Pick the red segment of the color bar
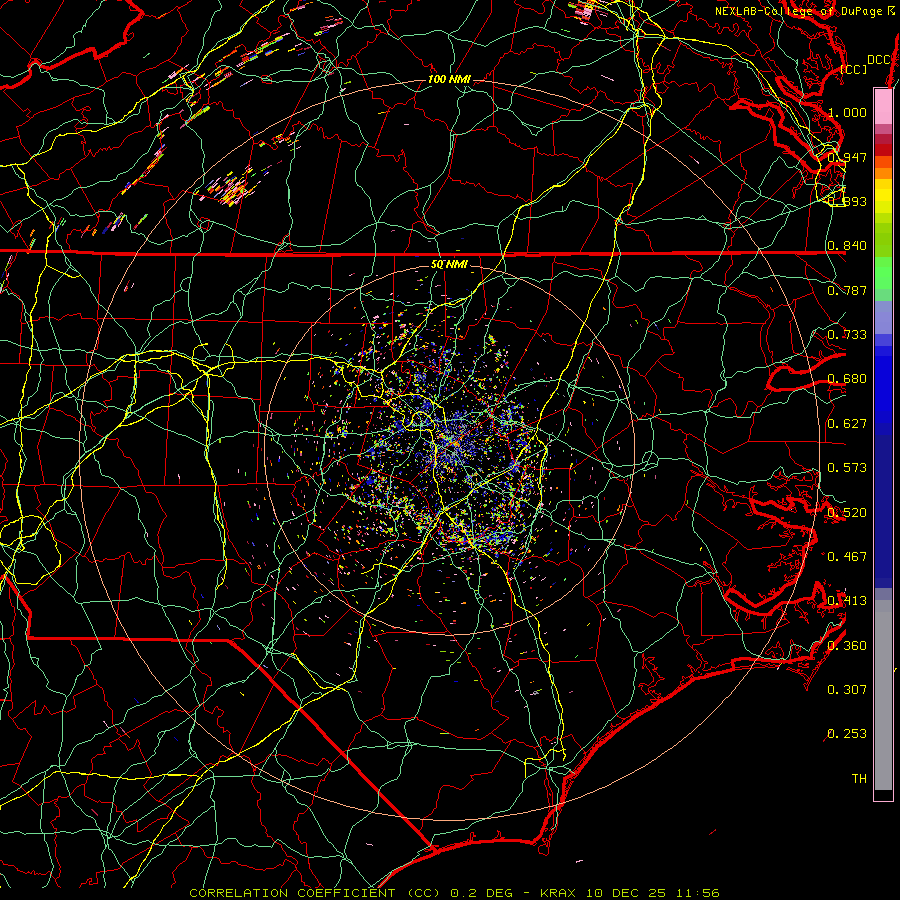Image resolution: width=900 pixels, height=900 pixels. pyautogui.click(x=883, y=150)
